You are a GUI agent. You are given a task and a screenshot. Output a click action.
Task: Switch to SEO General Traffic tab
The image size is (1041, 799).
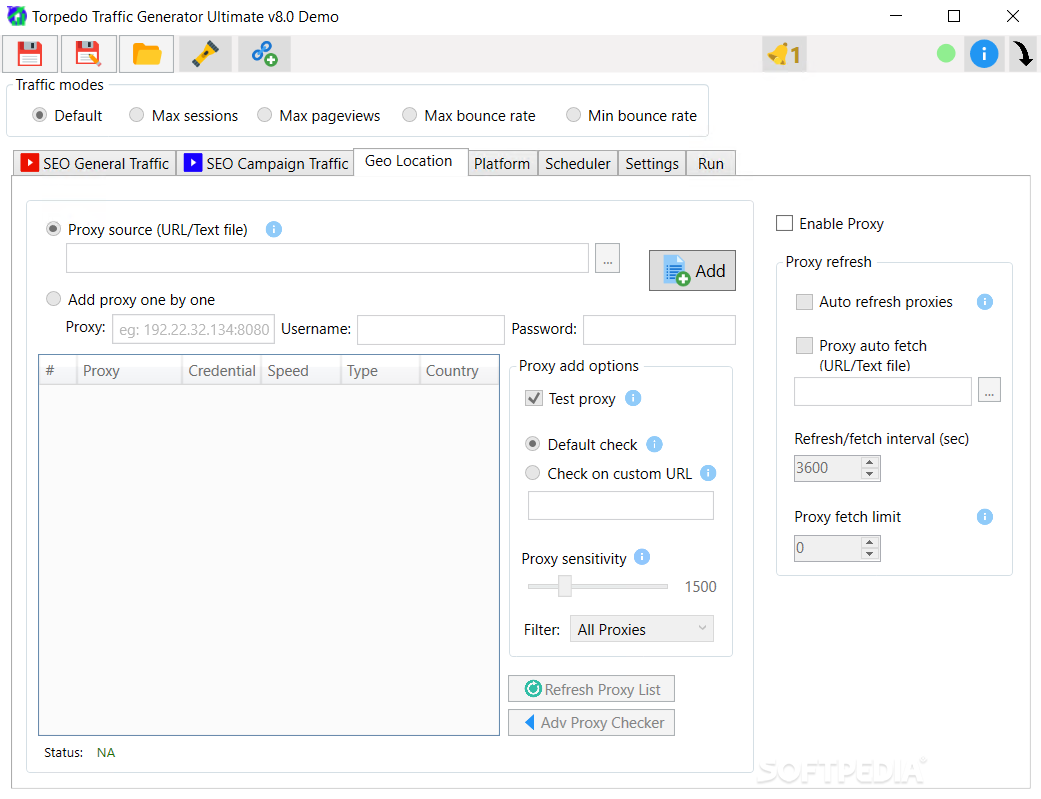pos(94,163)
